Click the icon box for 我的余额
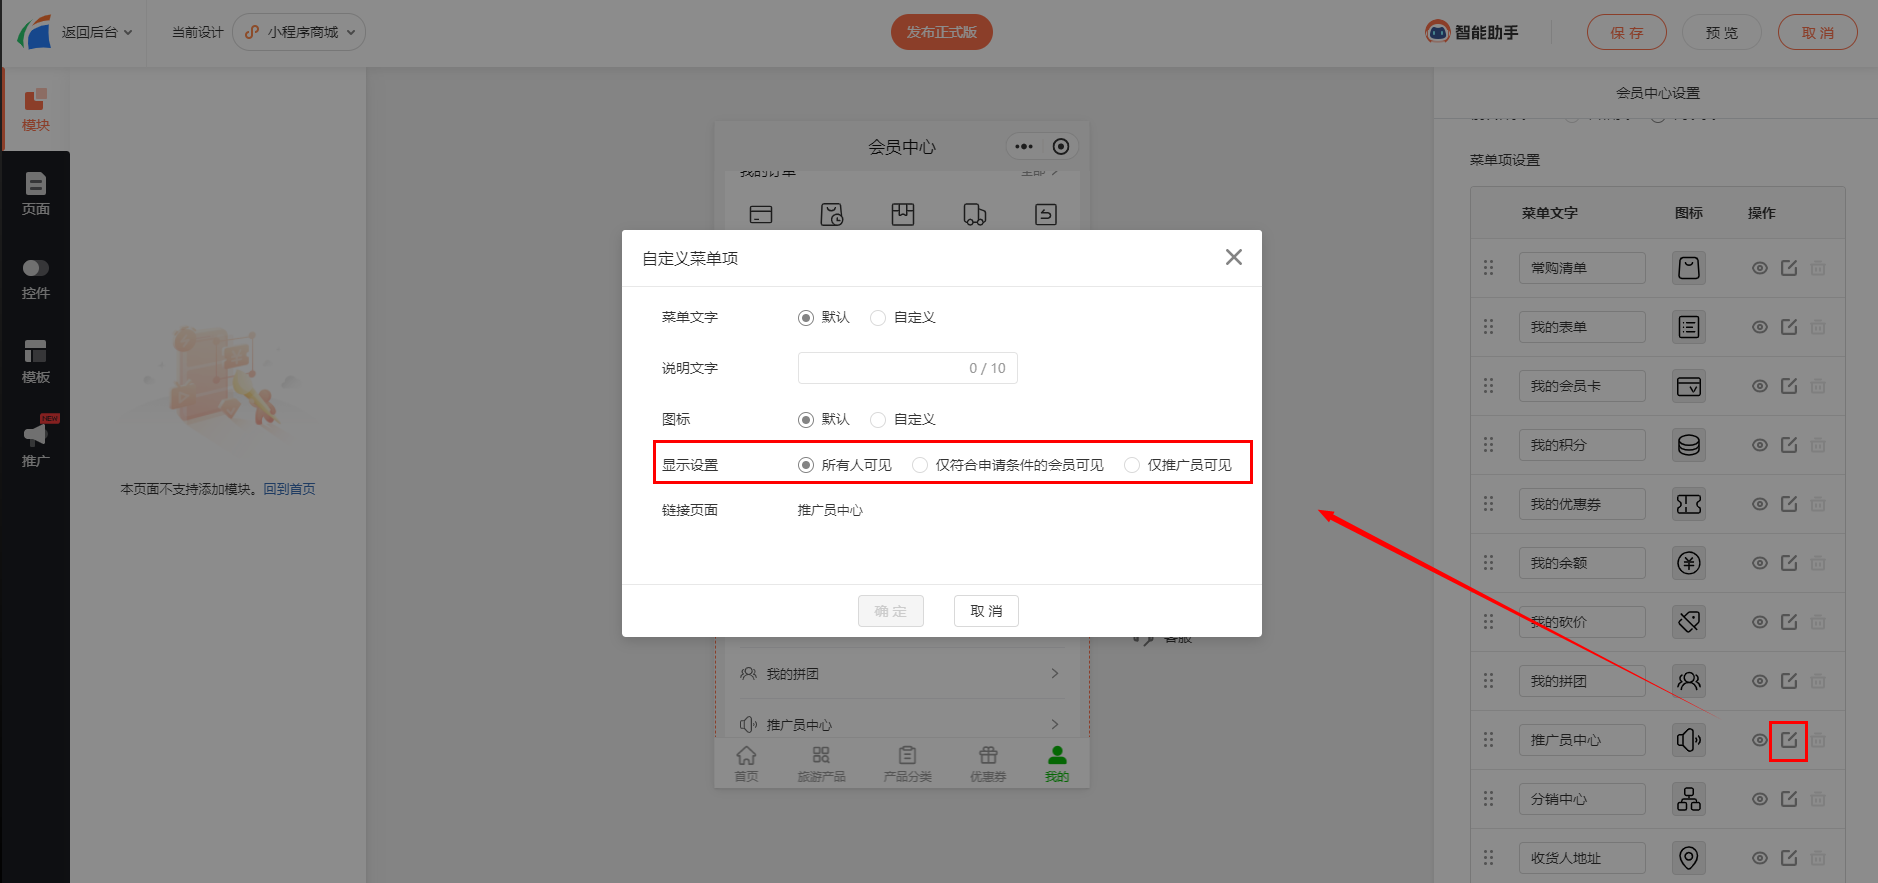Image resolution: width=1878 pixels, height=883 pixels. [1688, 563]
